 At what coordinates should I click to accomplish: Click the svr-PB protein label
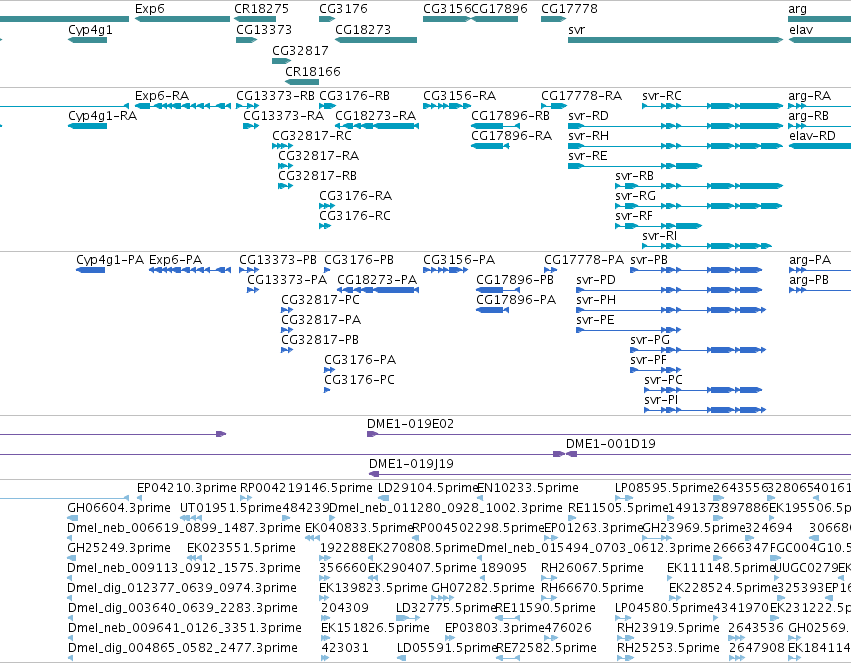pos(649,260)
